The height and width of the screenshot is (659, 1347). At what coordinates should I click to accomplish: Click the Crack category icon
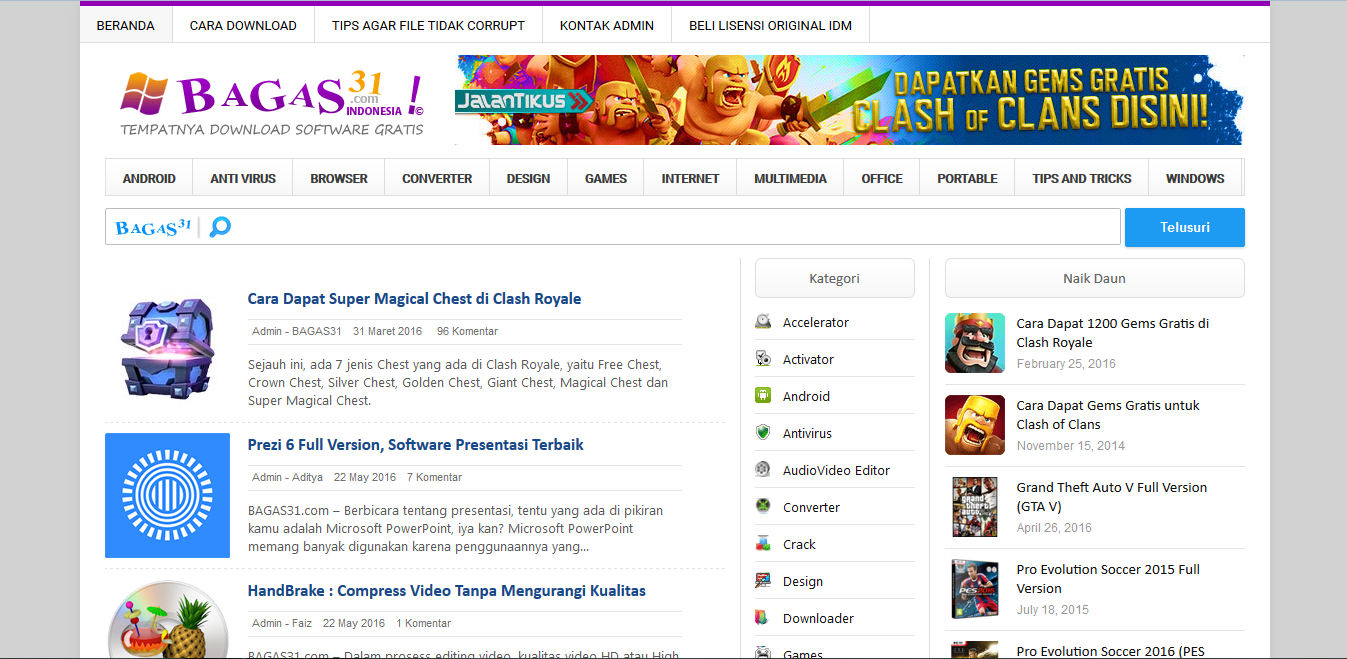pyautogui.click(x=763, y=544)
